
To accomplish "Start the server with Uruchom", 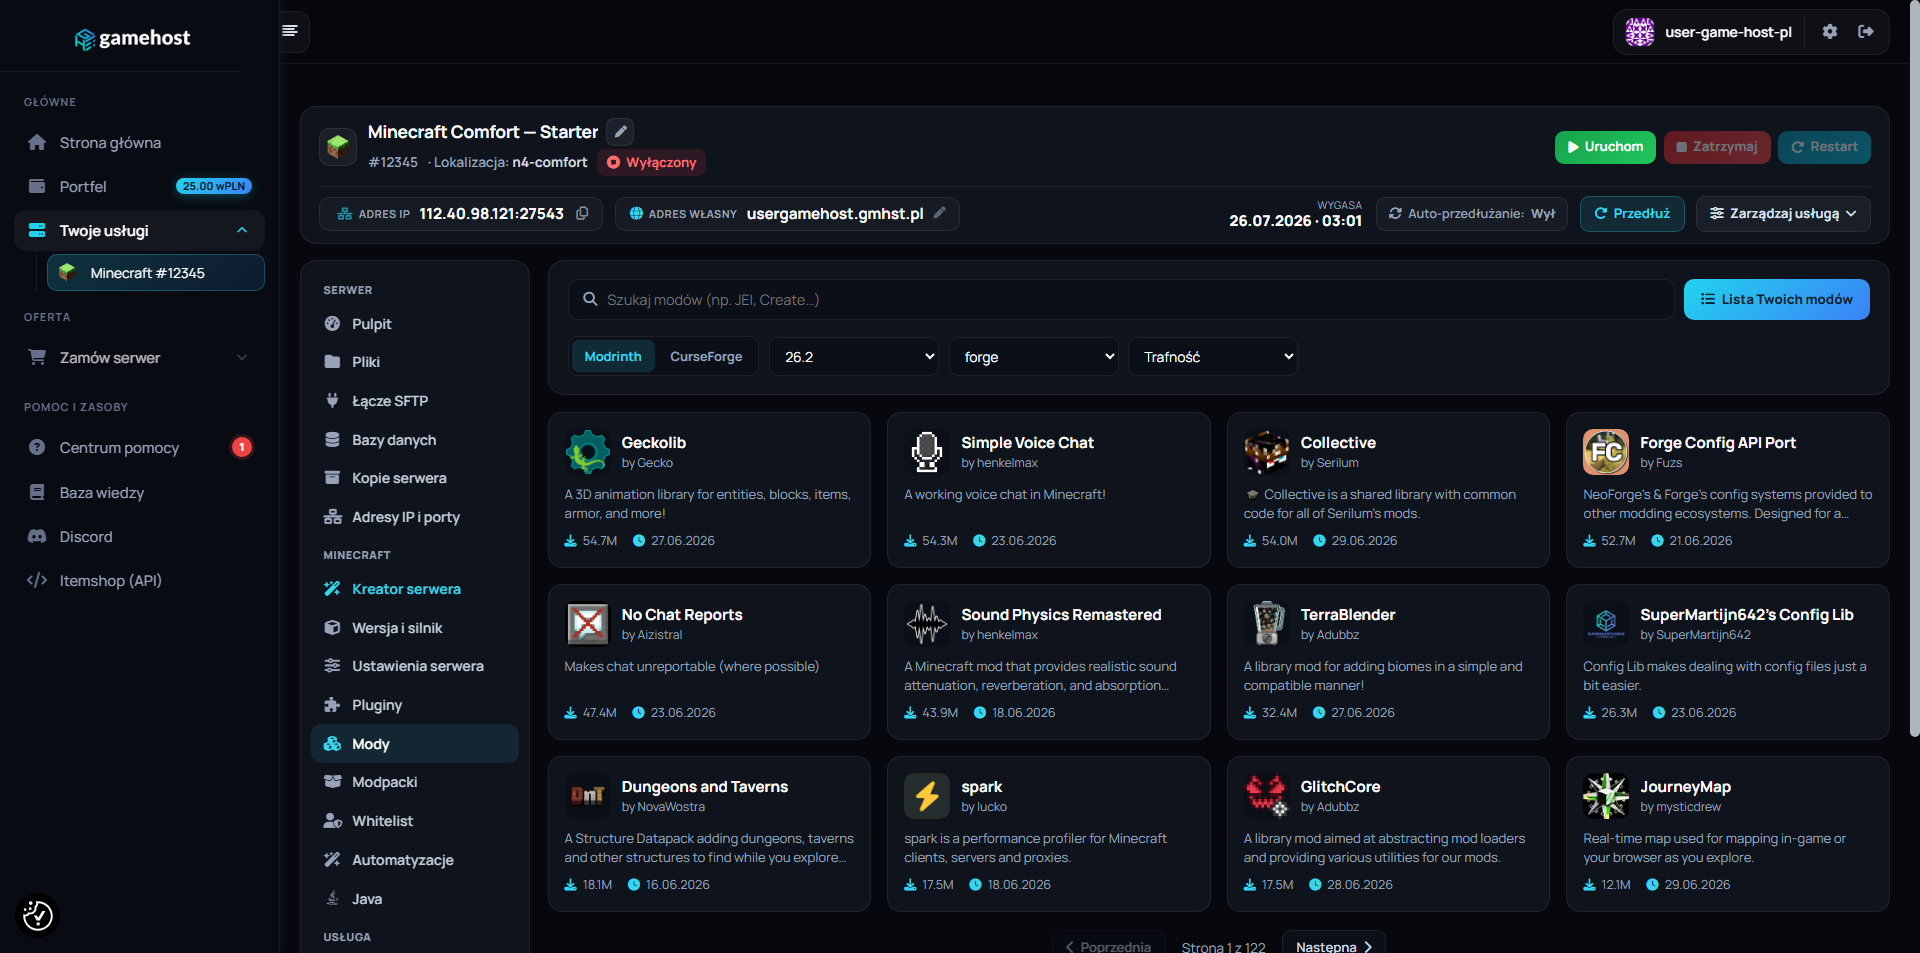I will click(x=1605, y=147).
